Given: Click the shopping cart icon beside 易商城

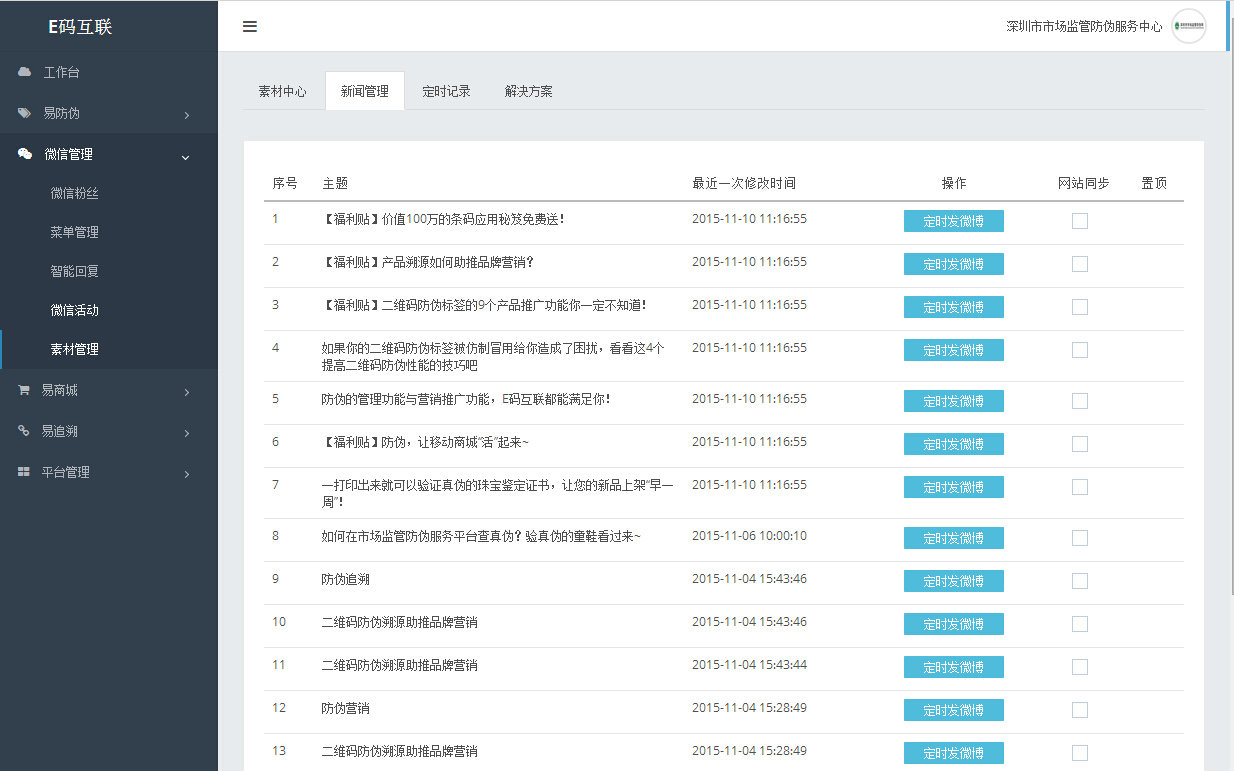Looking at the screenshot, I should [24, 391].
